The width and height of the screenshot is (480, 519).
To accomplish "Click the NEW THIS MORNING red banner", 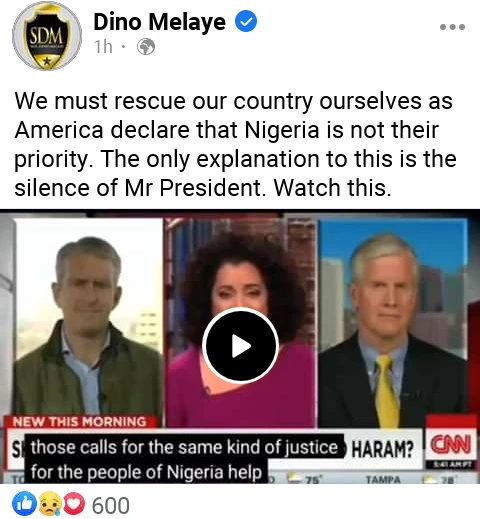I will (81, 422).
